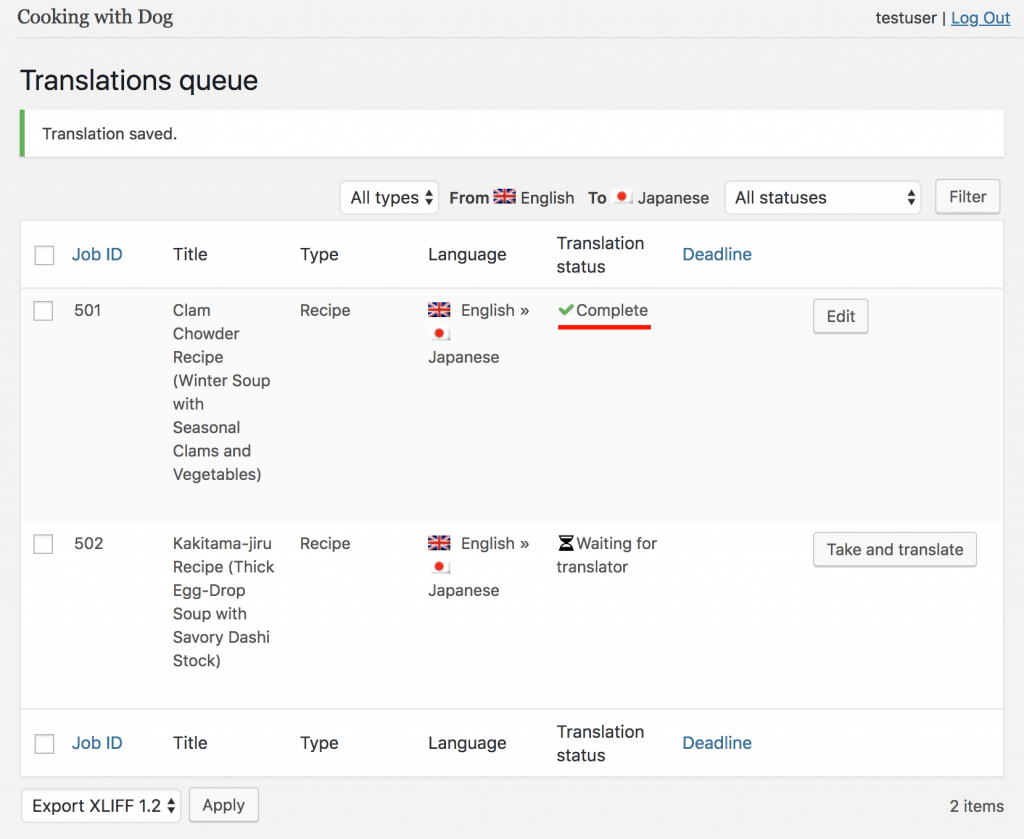Click the Type column header at the top
The height and width of the screenshot is (839, 1024).
[x=319, y=254]
